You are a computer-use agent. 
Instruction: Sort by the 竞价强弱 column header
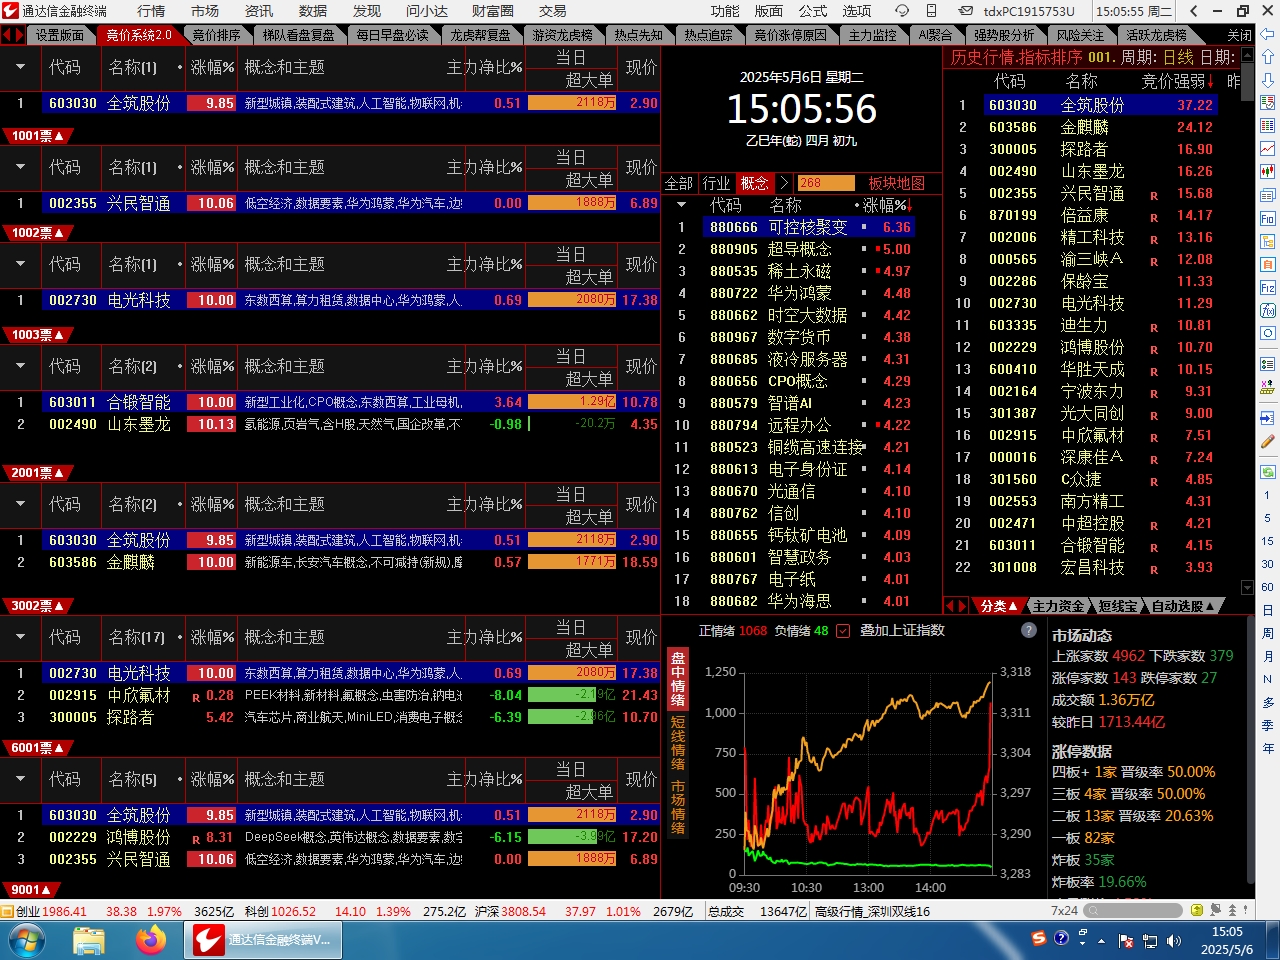pos(1177,81)
